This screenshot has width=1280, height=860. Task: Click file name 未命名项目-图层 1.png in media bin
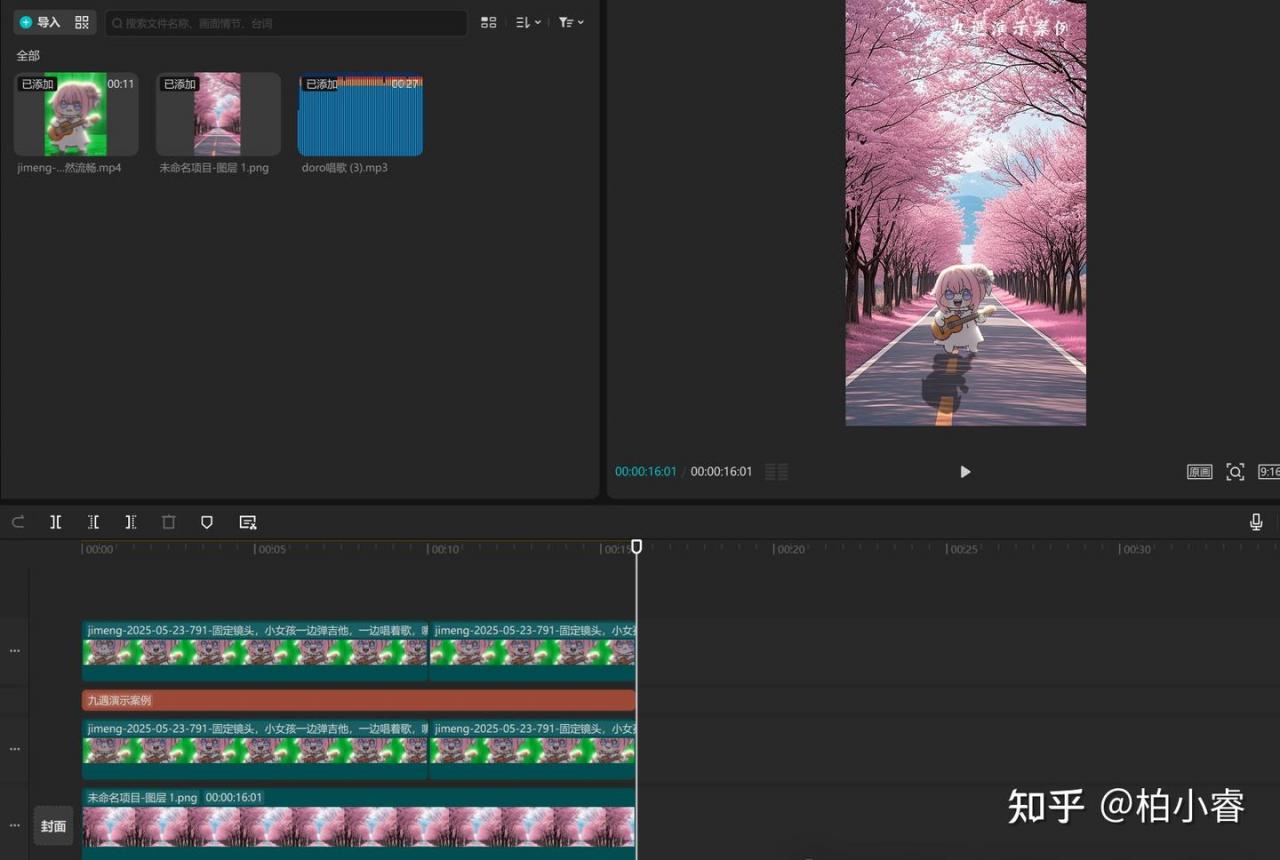214,168
